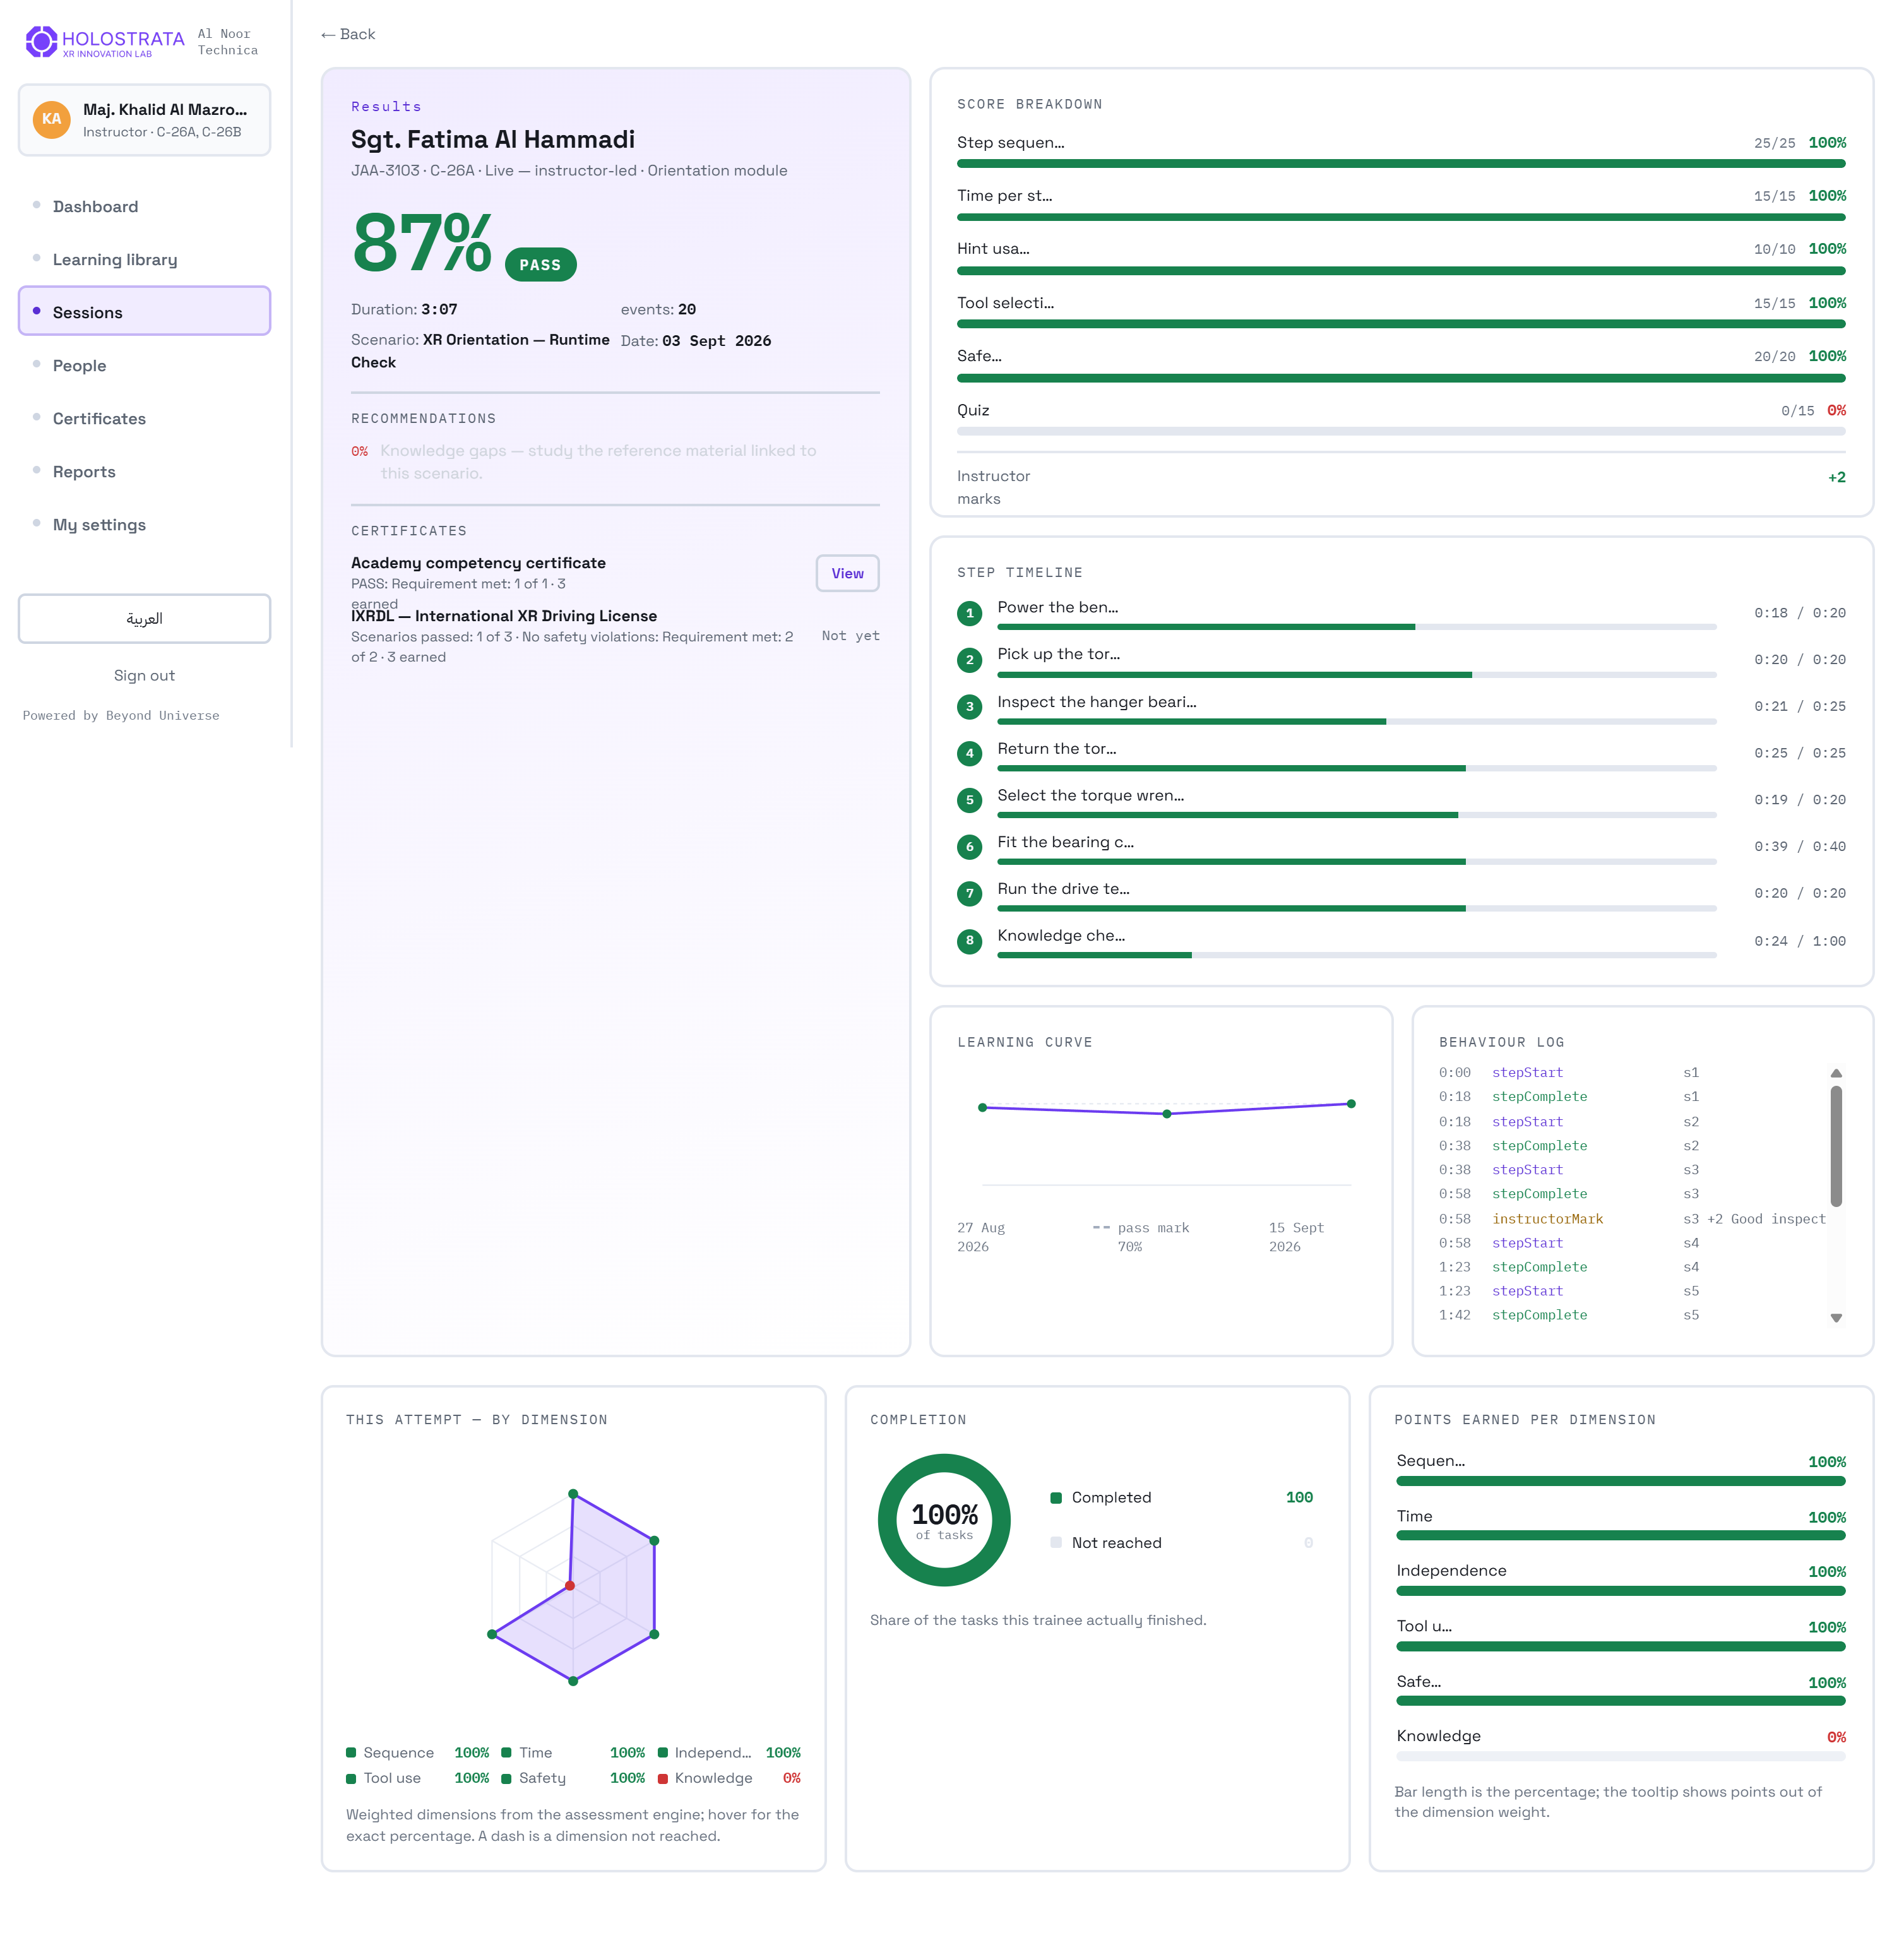
Task: Click the green Sequence legend swatch
Action: click(351, 1753)
